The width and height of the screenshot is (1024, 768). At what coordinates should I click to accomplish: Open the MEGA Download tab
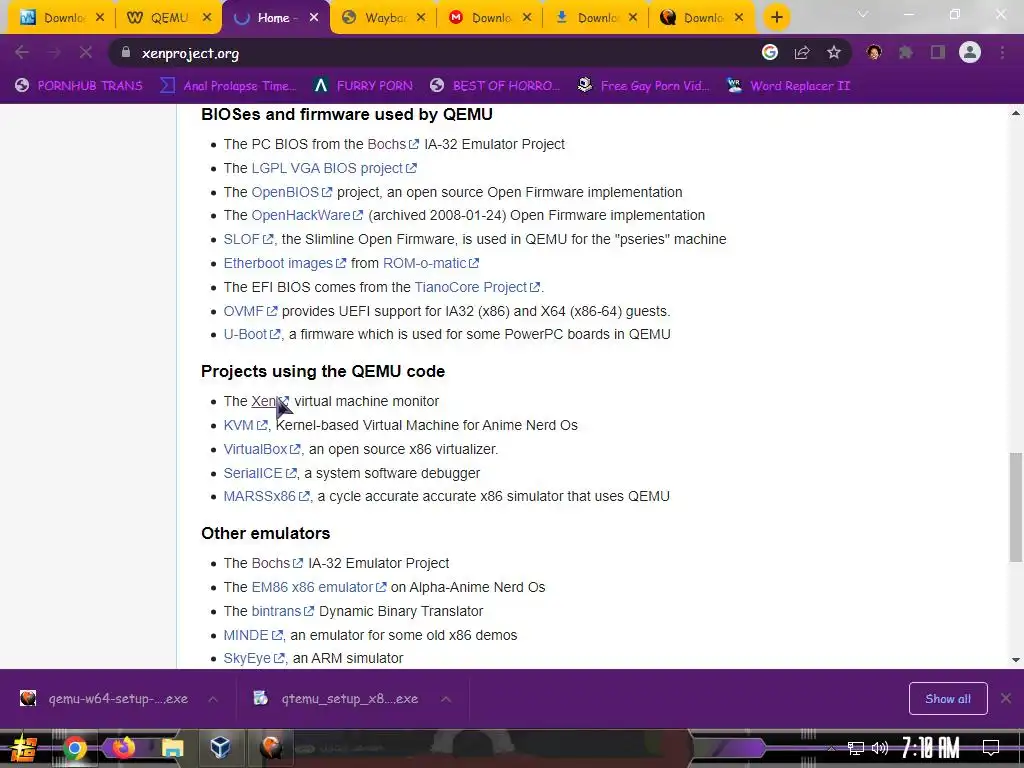click(487, 18)
